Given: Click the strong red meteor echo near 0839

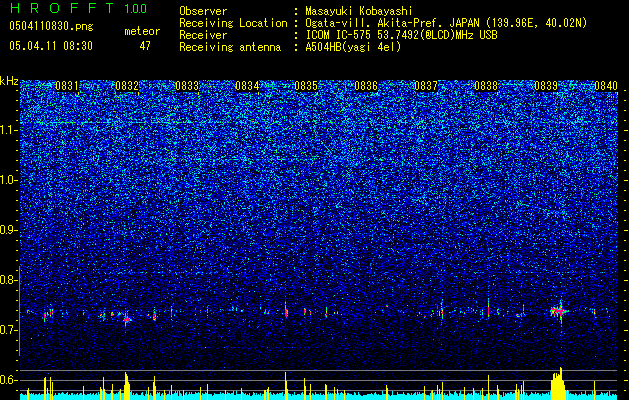Looking at the screenshot, I should tap(558, 311).
